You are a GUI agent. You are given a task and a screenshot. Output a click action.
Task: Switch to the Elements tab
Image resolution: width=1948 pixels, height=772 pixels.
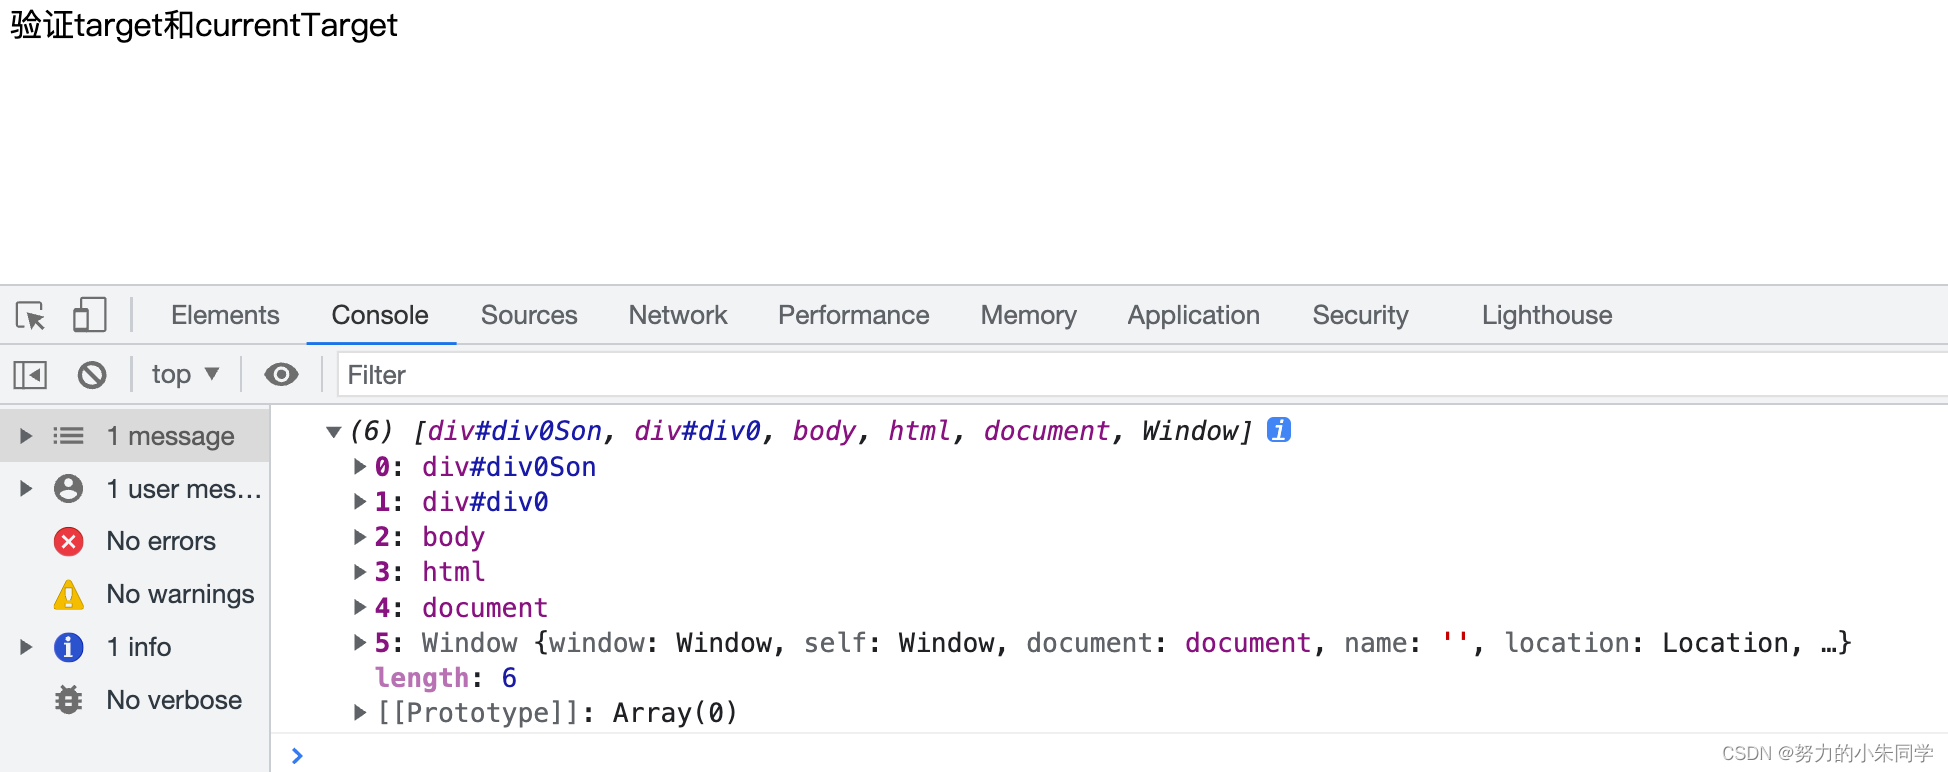(225, 316)
